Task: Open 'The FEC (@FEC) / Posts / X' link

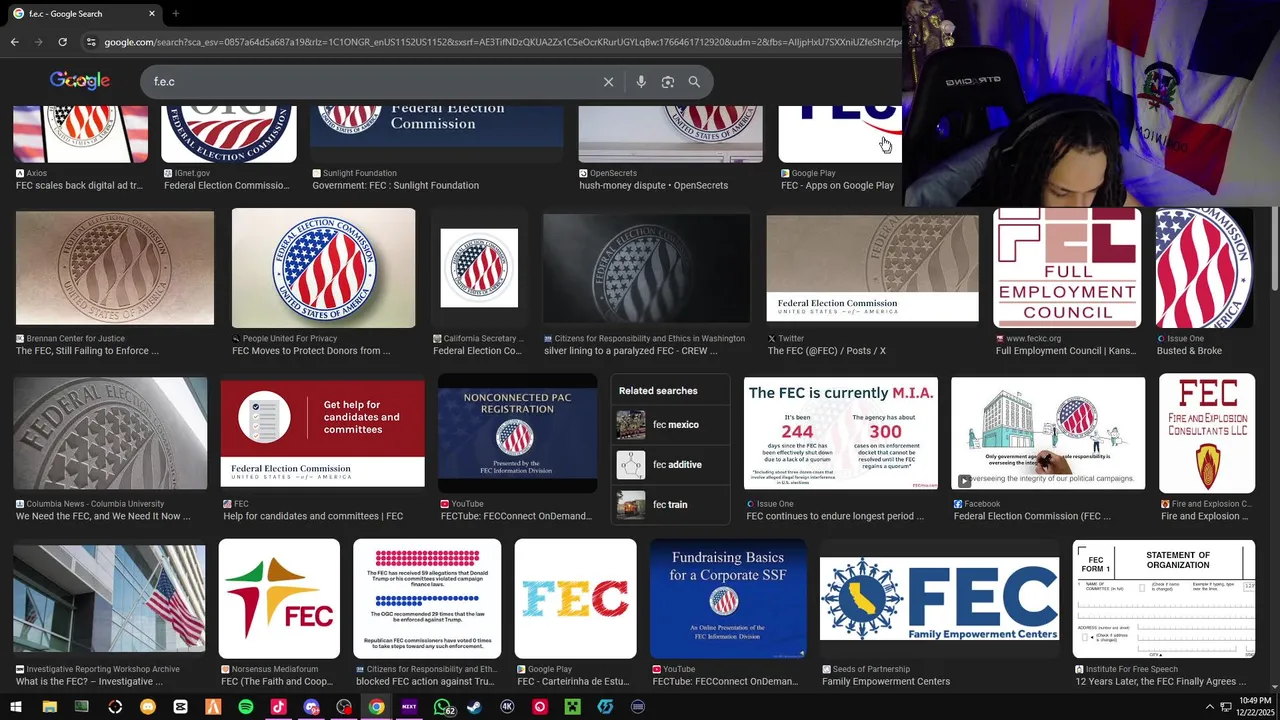Action: click(827, 351)
